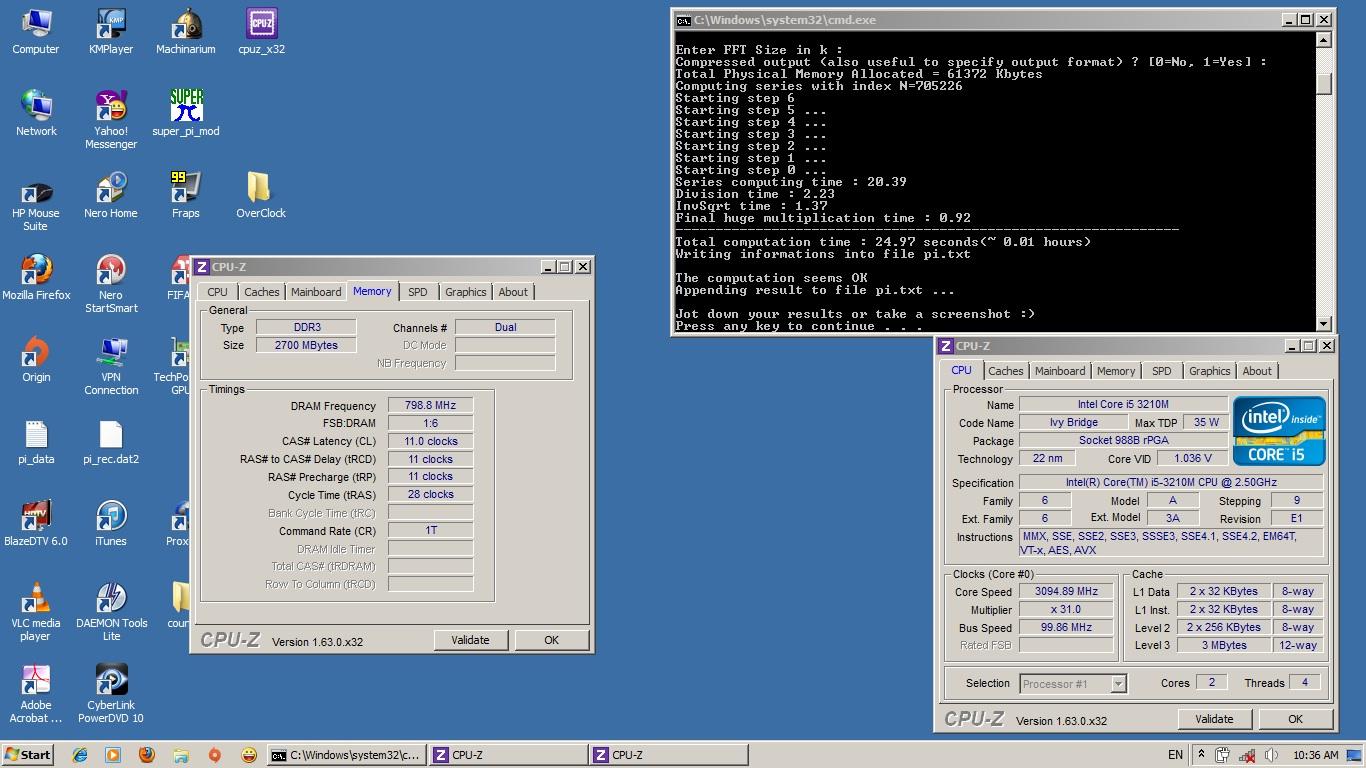
Task: Click the network tray icon
Action: pyautogui.click(x=1248, y=755)
